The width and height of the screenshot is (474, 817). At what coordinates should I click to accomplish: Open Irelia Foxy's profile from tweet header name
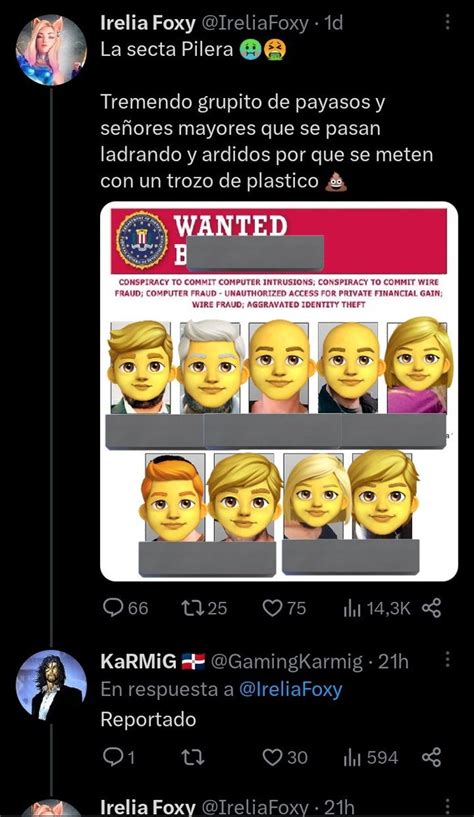pyautogui.click(x=148, y=23)
